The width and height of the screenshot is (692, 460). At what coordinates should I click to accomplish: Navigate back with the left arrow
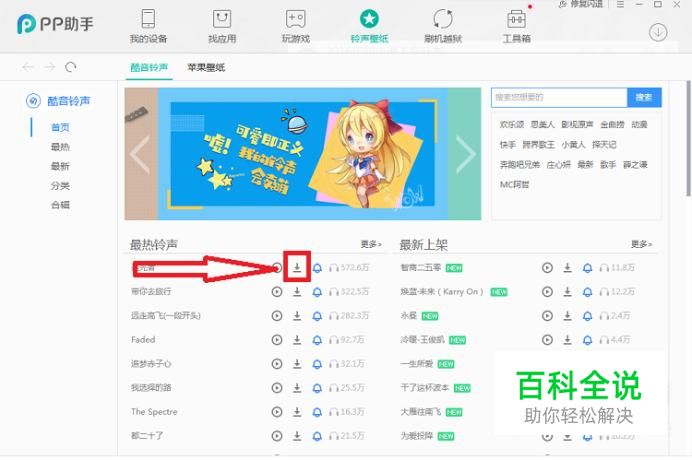coord(28,67)
